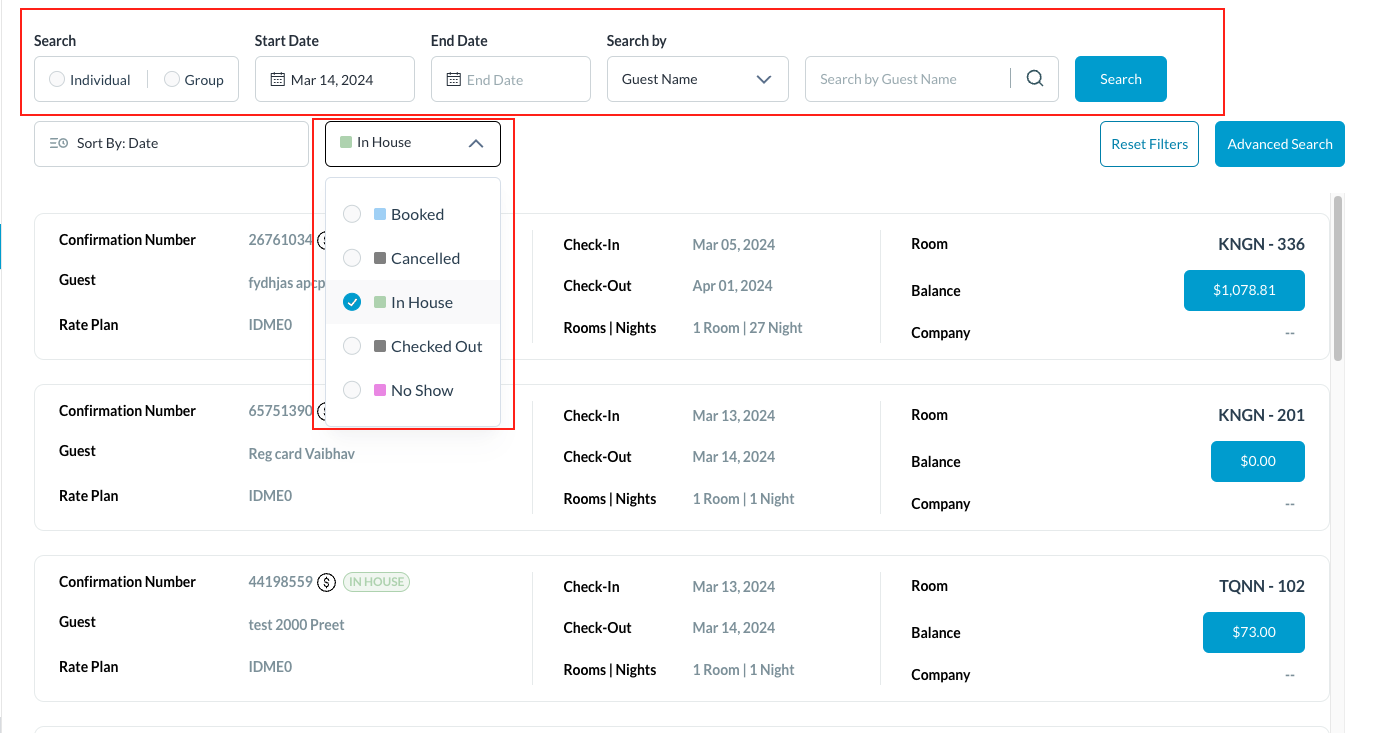Screen dimensions: 1373x733
Task: Open the Guest Name search-by dropdown
Action: 697,79
